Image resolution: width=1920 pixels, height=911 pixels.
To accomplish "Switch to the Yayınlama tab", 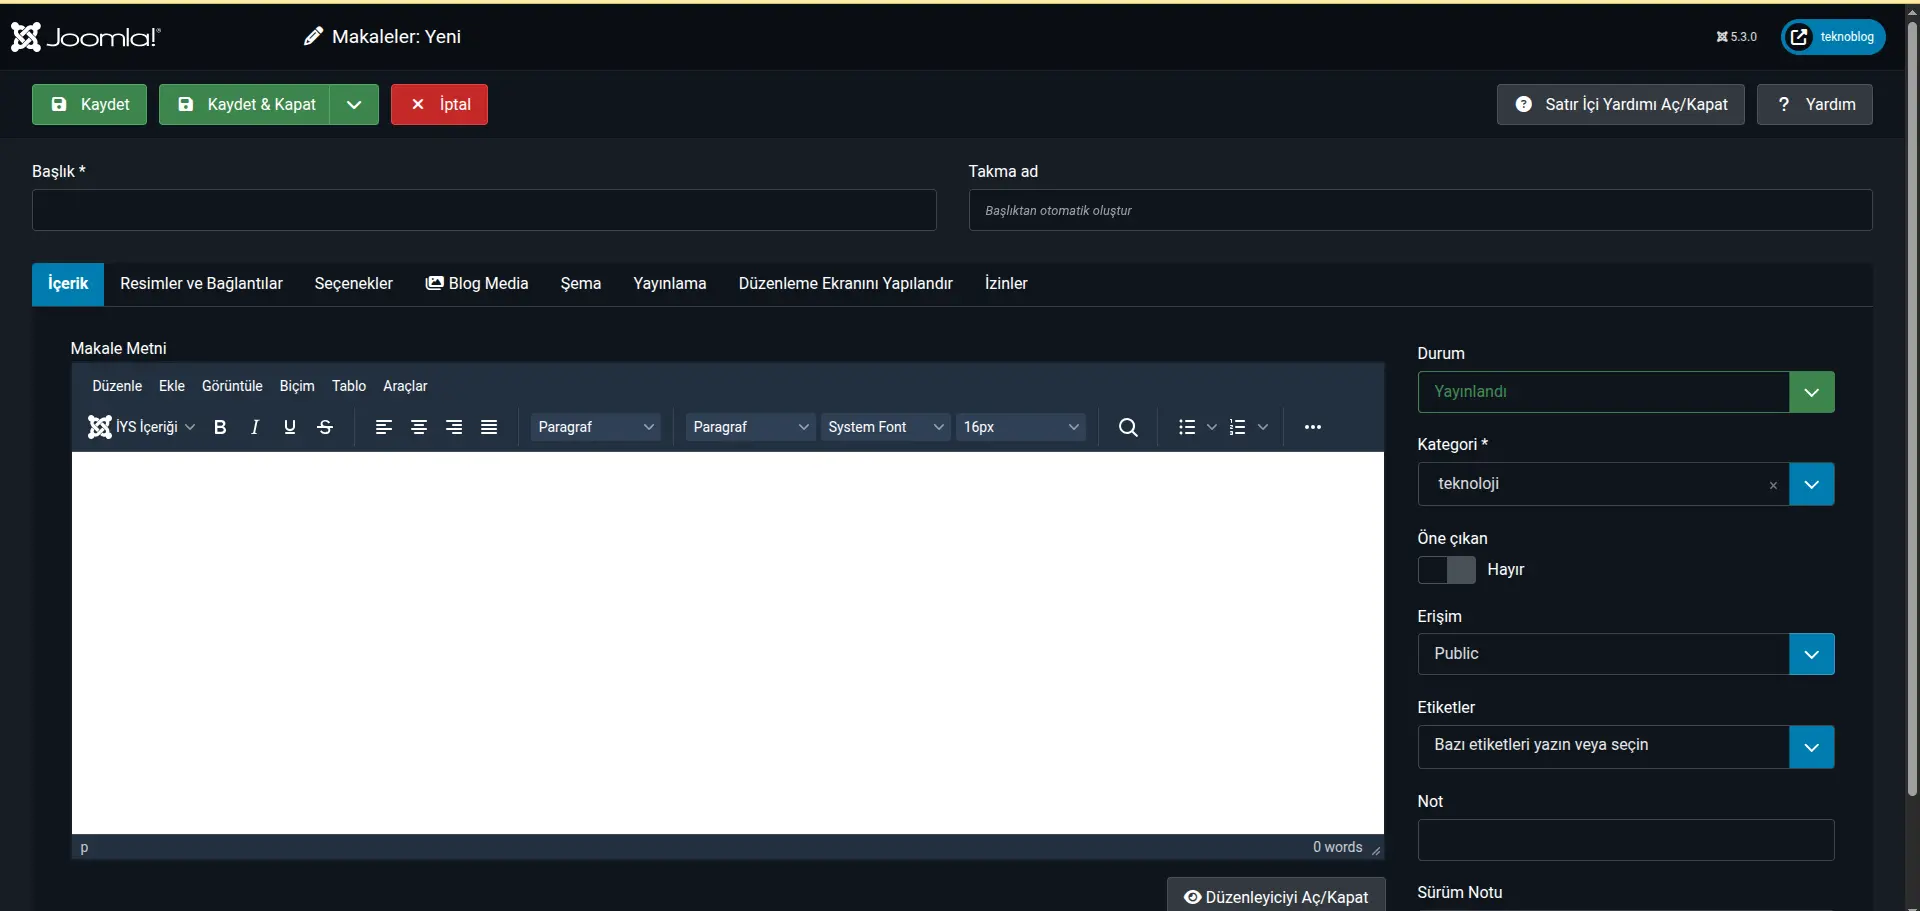I will click(x=670, y=284).
